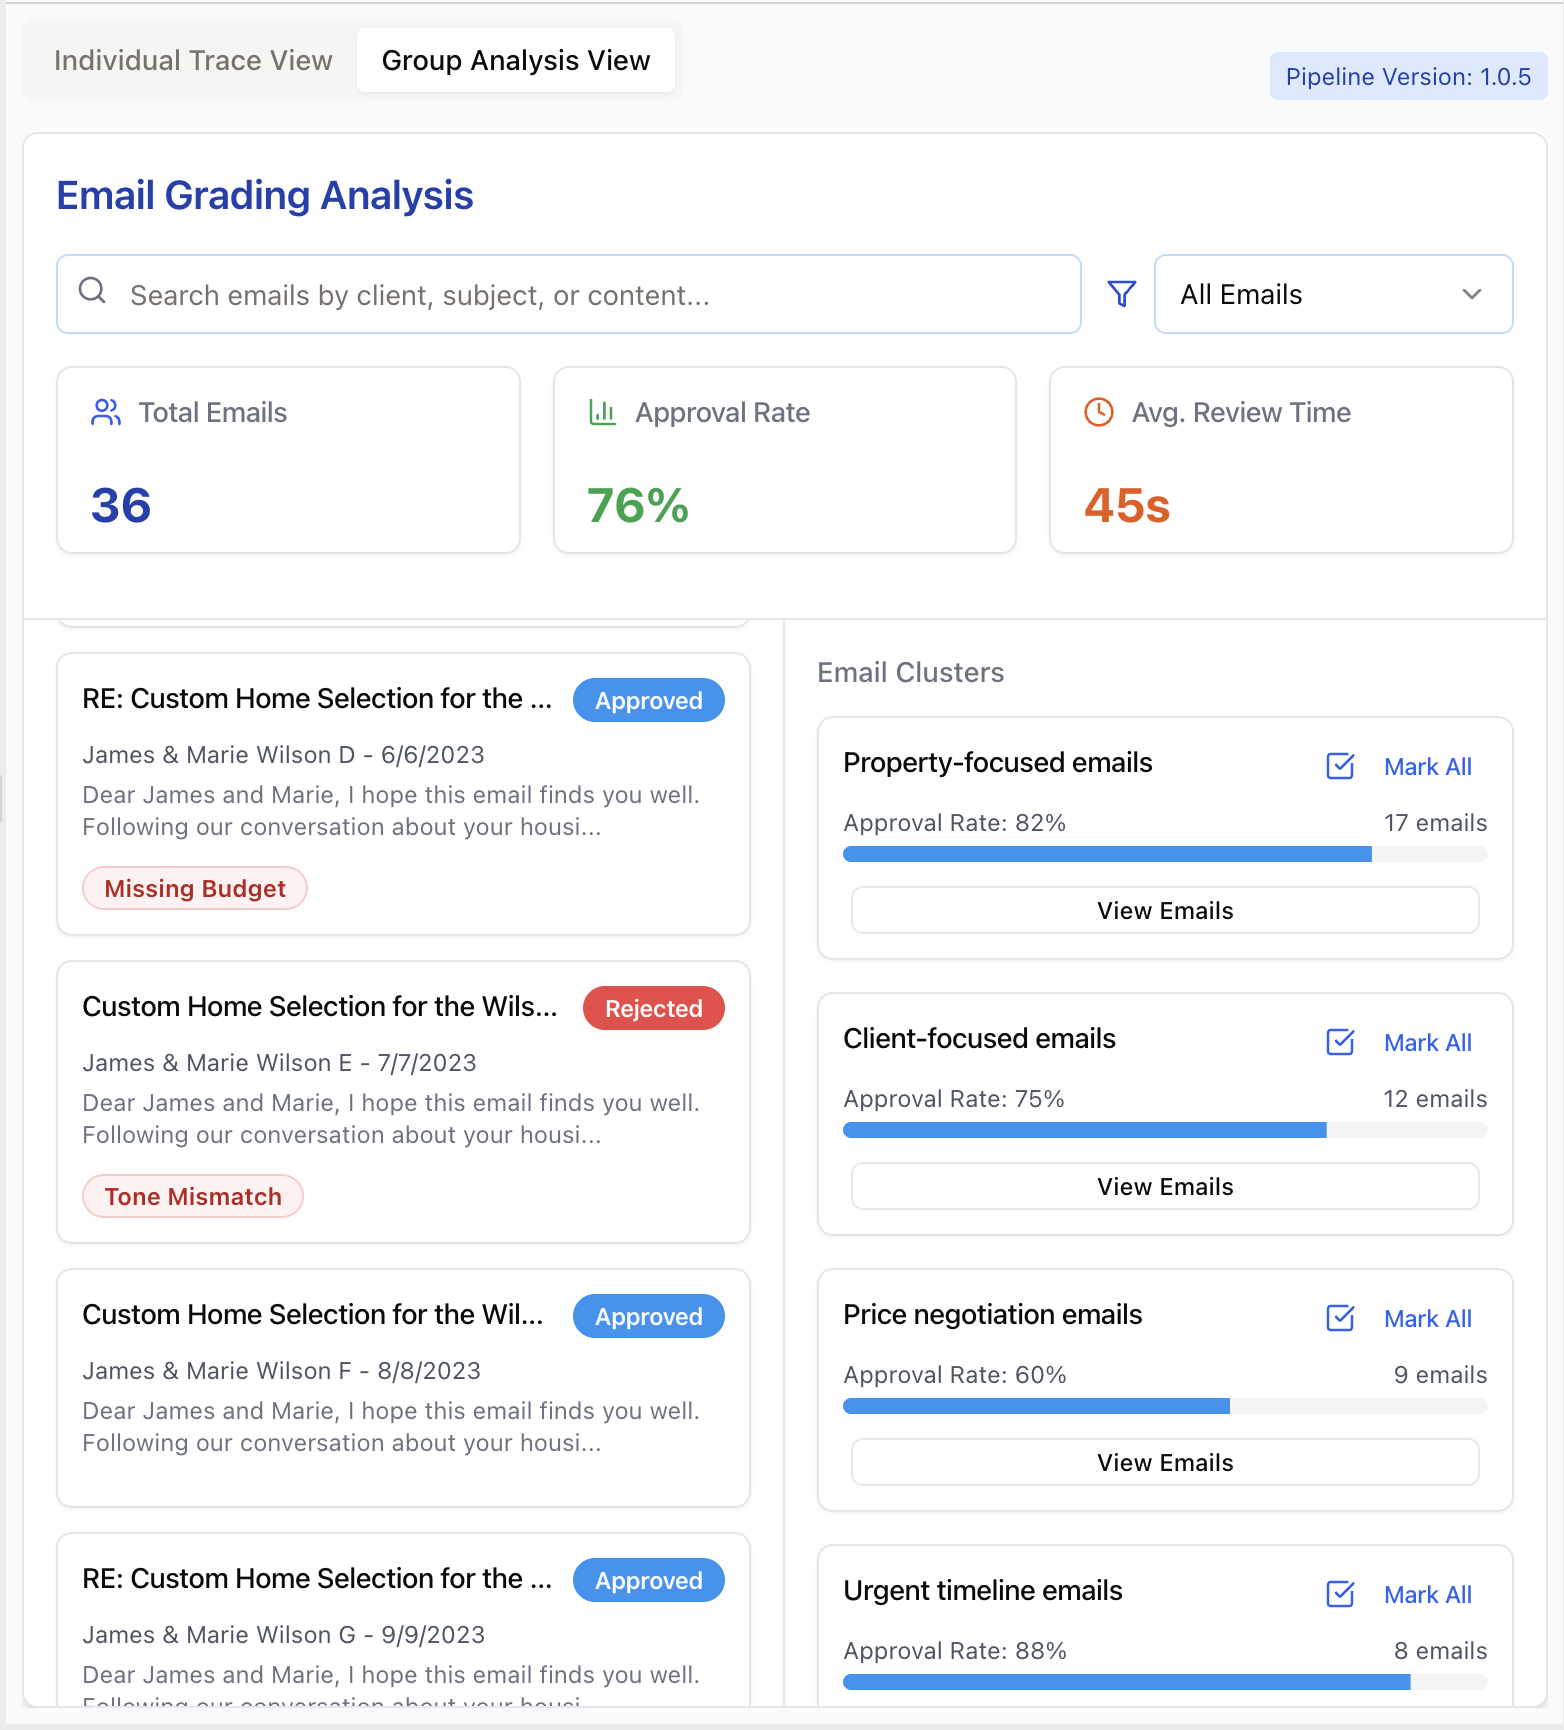Click the Tone Mismatch tag

click(193, 1196)
